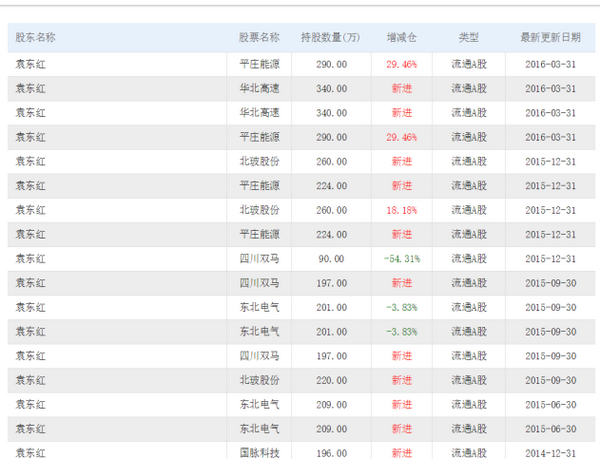Click the 220.00 holding amount
The height and width of the screenshot is (459, 600).
[331, 381]
